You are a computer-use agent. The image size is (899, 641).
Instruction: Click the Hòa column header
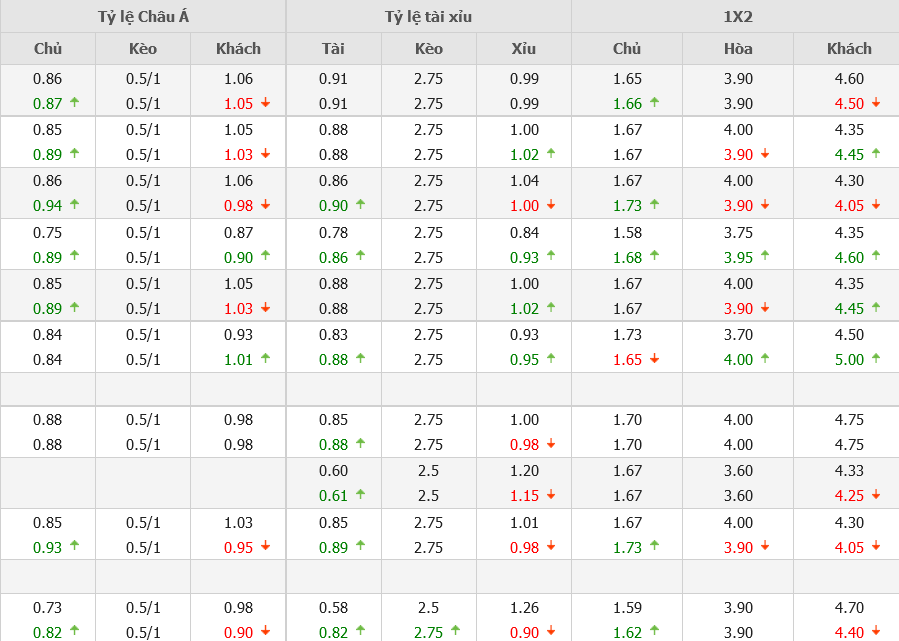tap(738, 48)
